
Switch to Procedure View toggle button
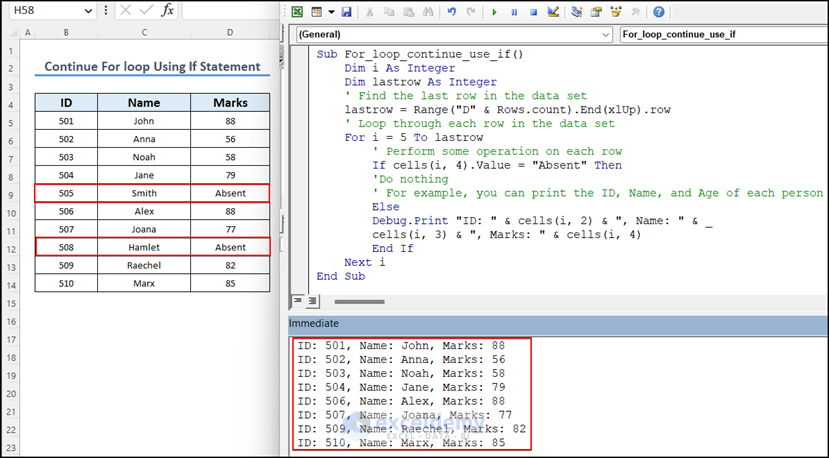pyautogui.click(x=297, y=300)
